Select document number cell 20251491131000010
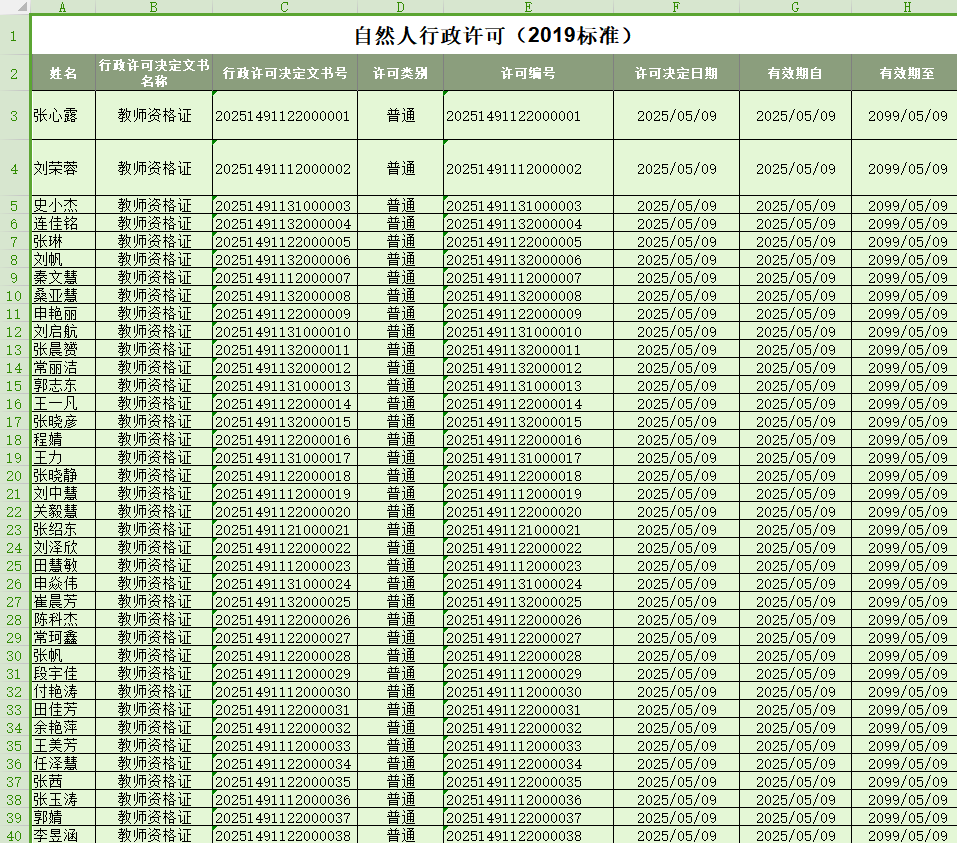 coord(284,332)
